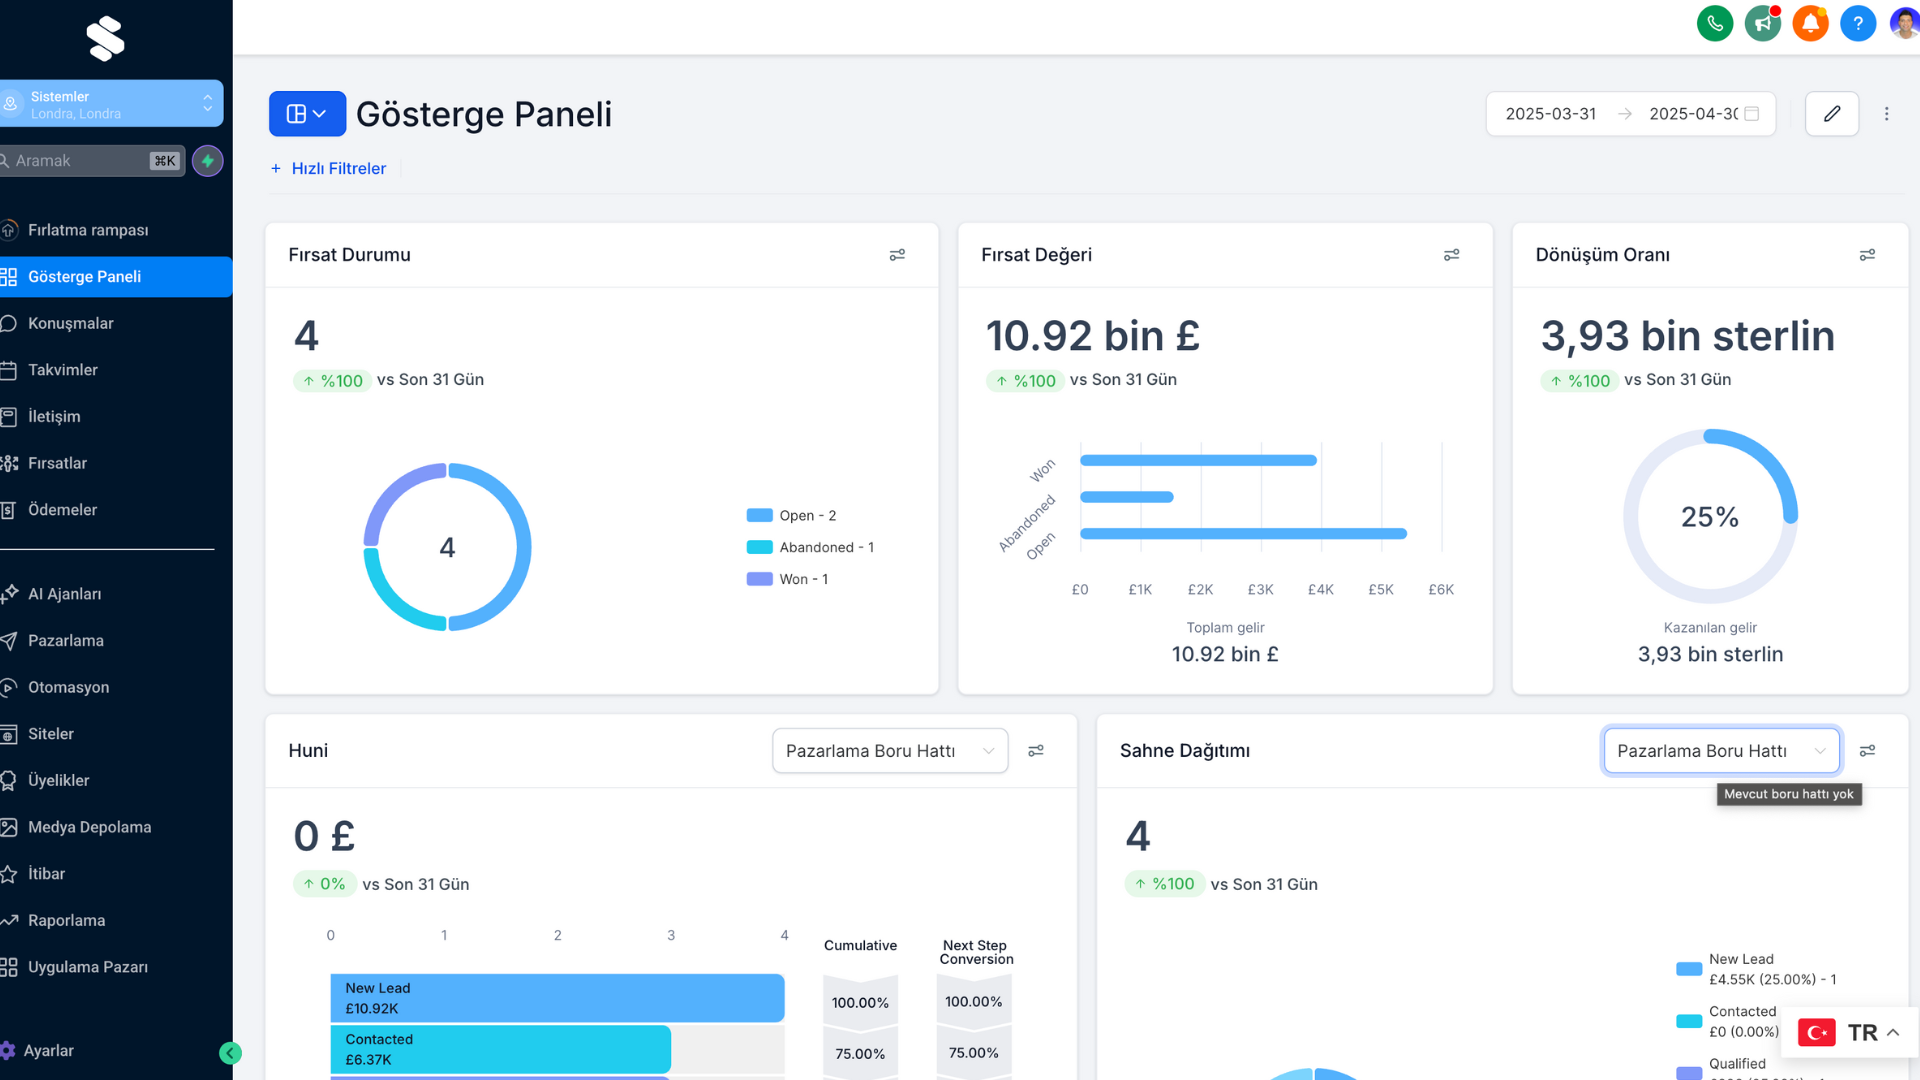The image size is (1920, 1080).
Task: Open Fırsat Durumu widget settings icon
Action: [897, 255]
